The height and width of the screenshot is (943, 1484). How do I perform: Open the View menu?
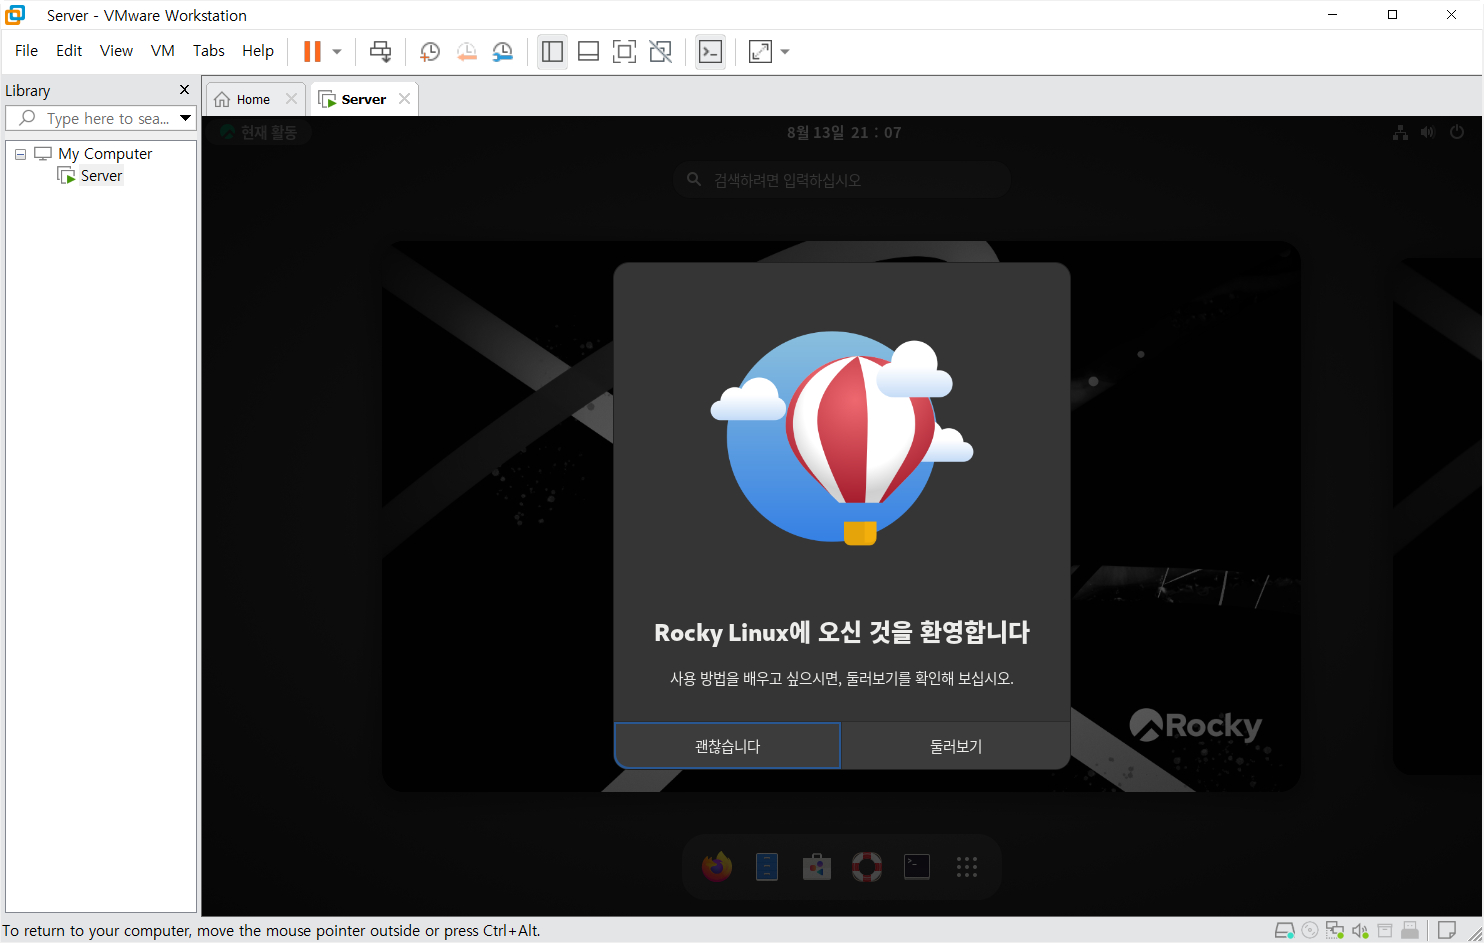(x=116, y=51)
